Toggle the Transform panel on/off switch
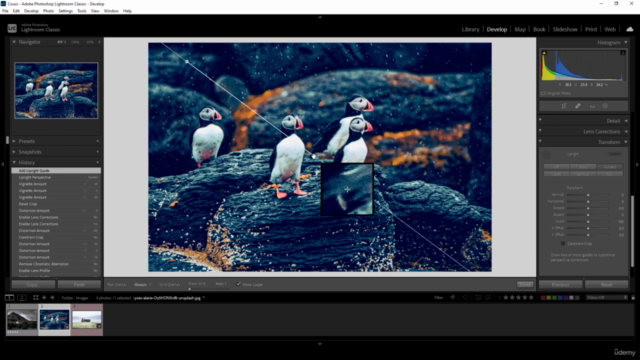 click(x=540, y=142)
